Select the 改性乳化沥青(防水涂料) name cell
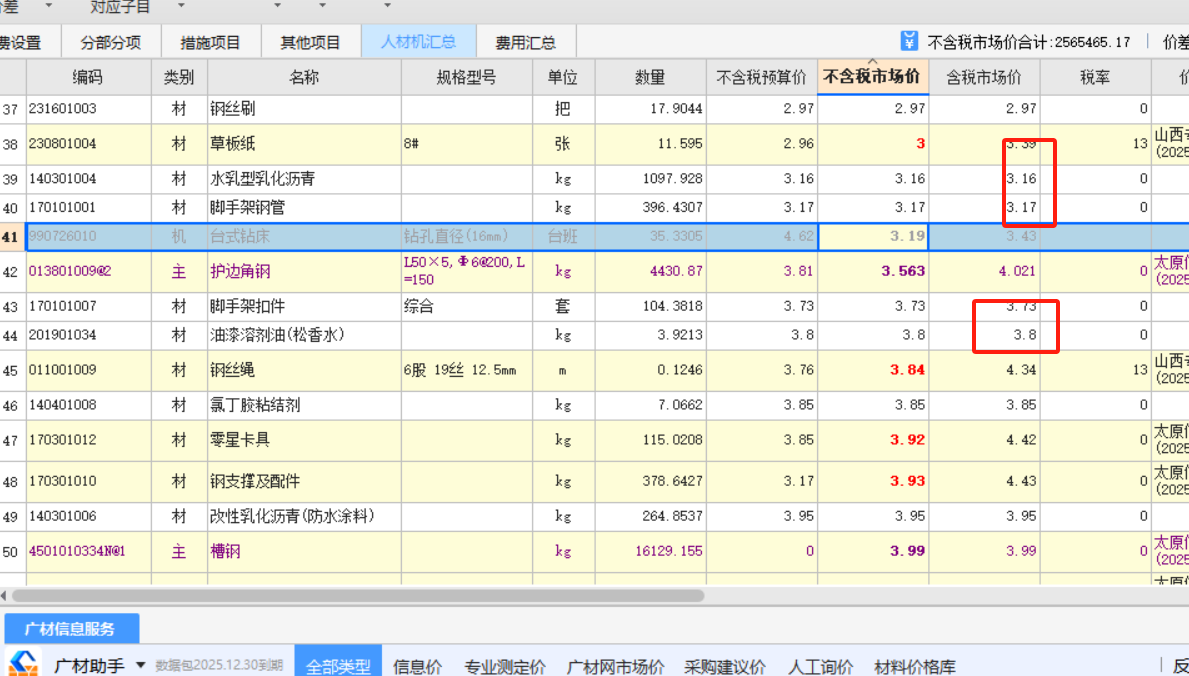The image size is (1189, 676). [304, 517]
